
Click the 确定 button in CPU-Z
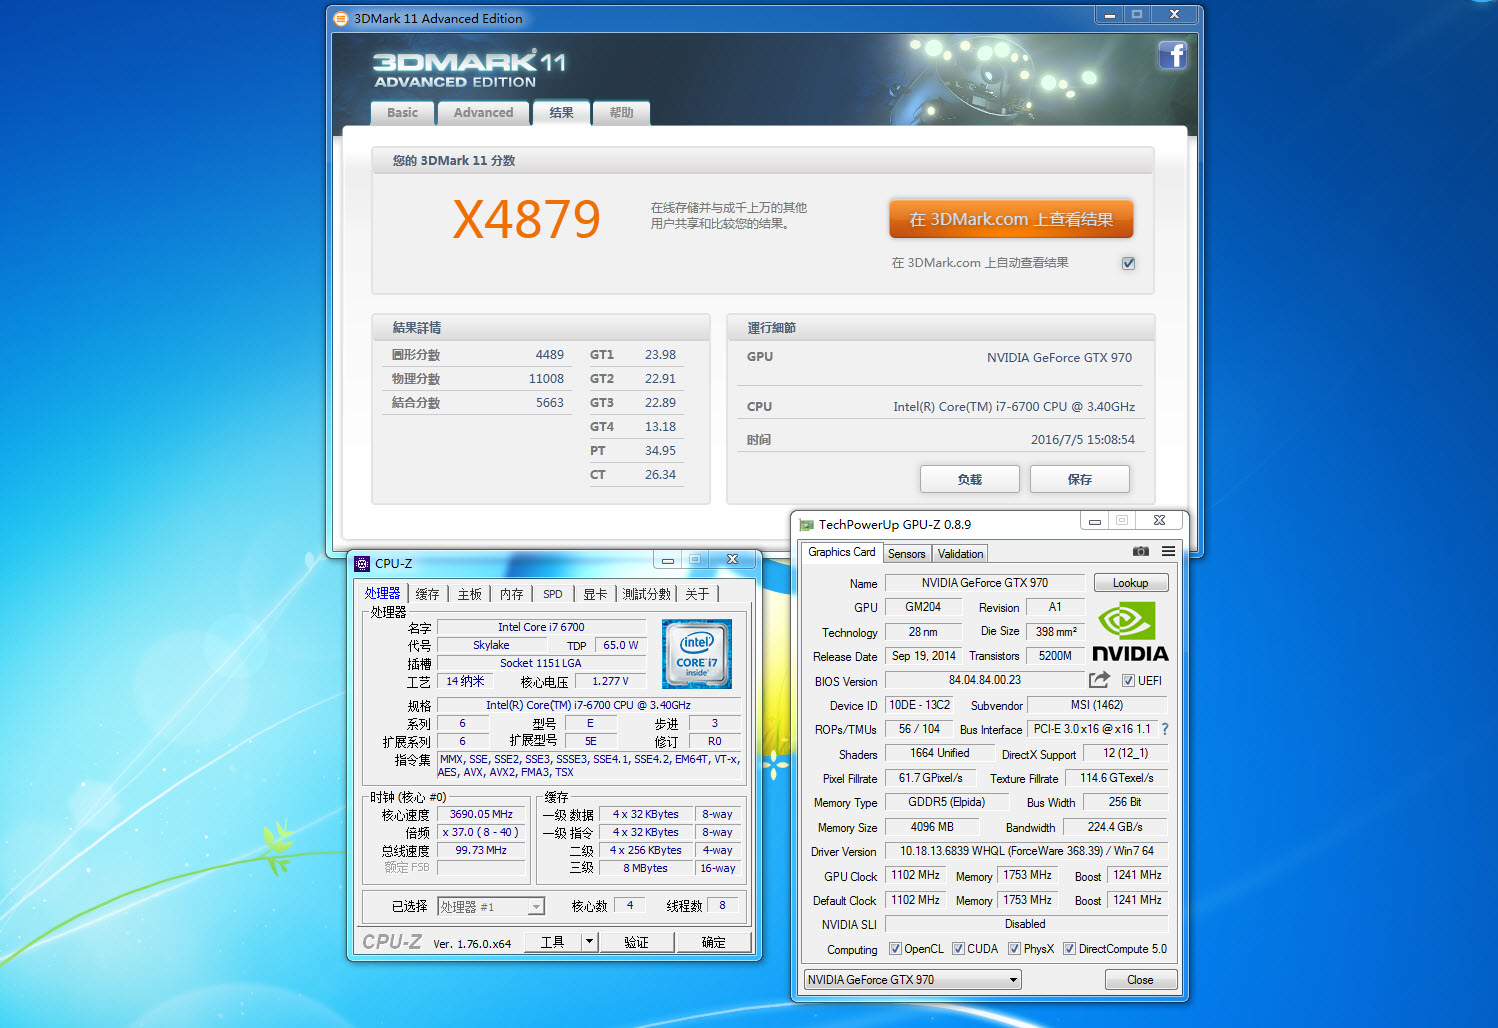pos(713,942)
